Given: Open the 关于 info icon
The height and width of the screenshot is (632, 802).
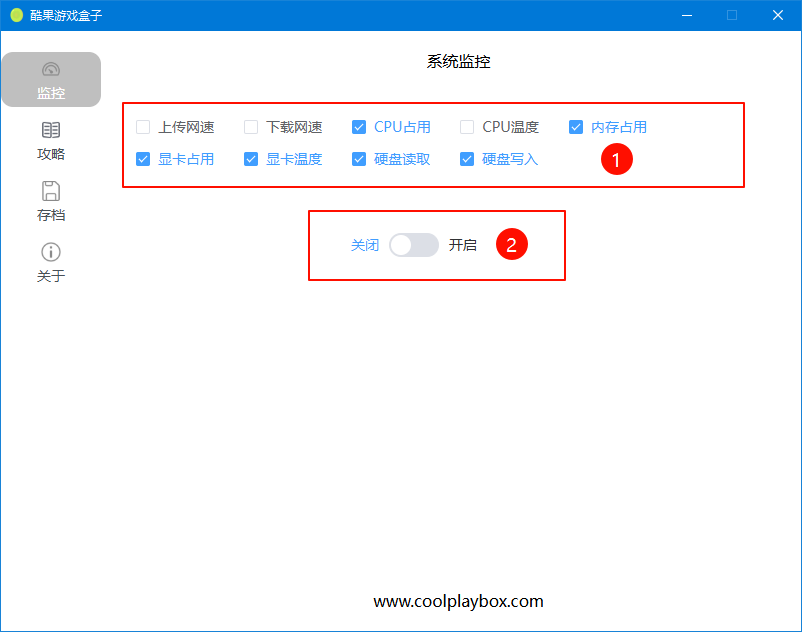Looking at the screenshot, I should coord(51,252).
